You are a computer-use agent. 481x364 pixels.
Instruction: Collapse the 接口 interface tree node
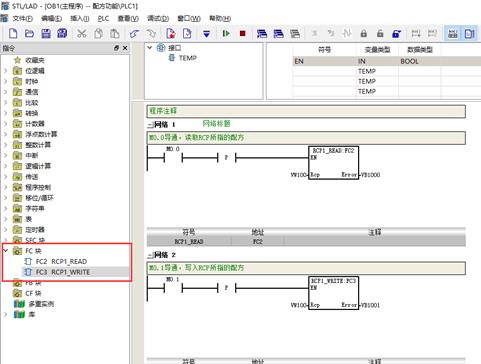coord(150,48)
